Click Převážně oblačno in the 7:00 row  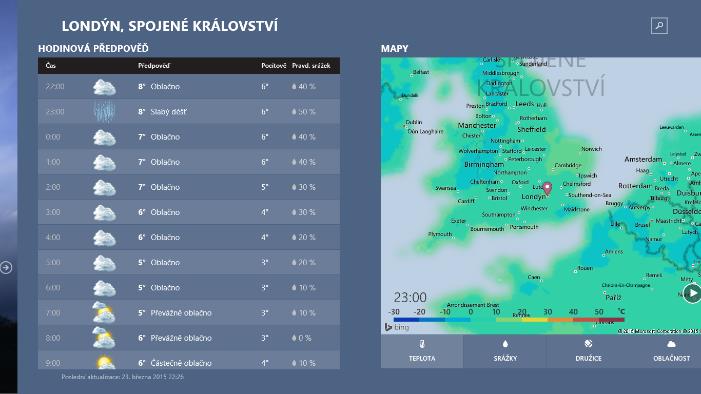point(181,313)
